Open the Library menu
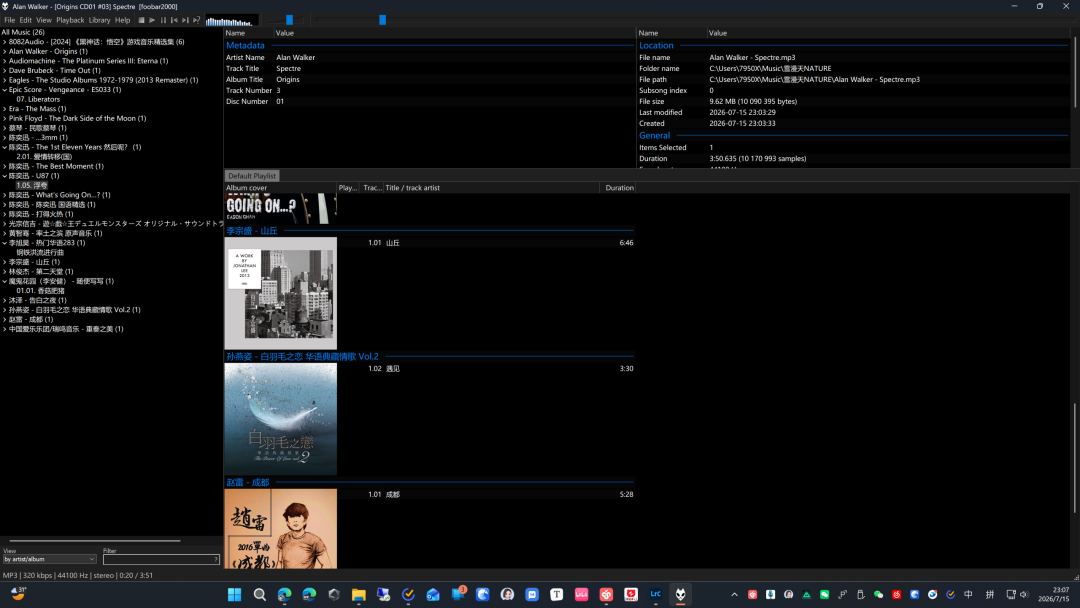 coord(99,20)
